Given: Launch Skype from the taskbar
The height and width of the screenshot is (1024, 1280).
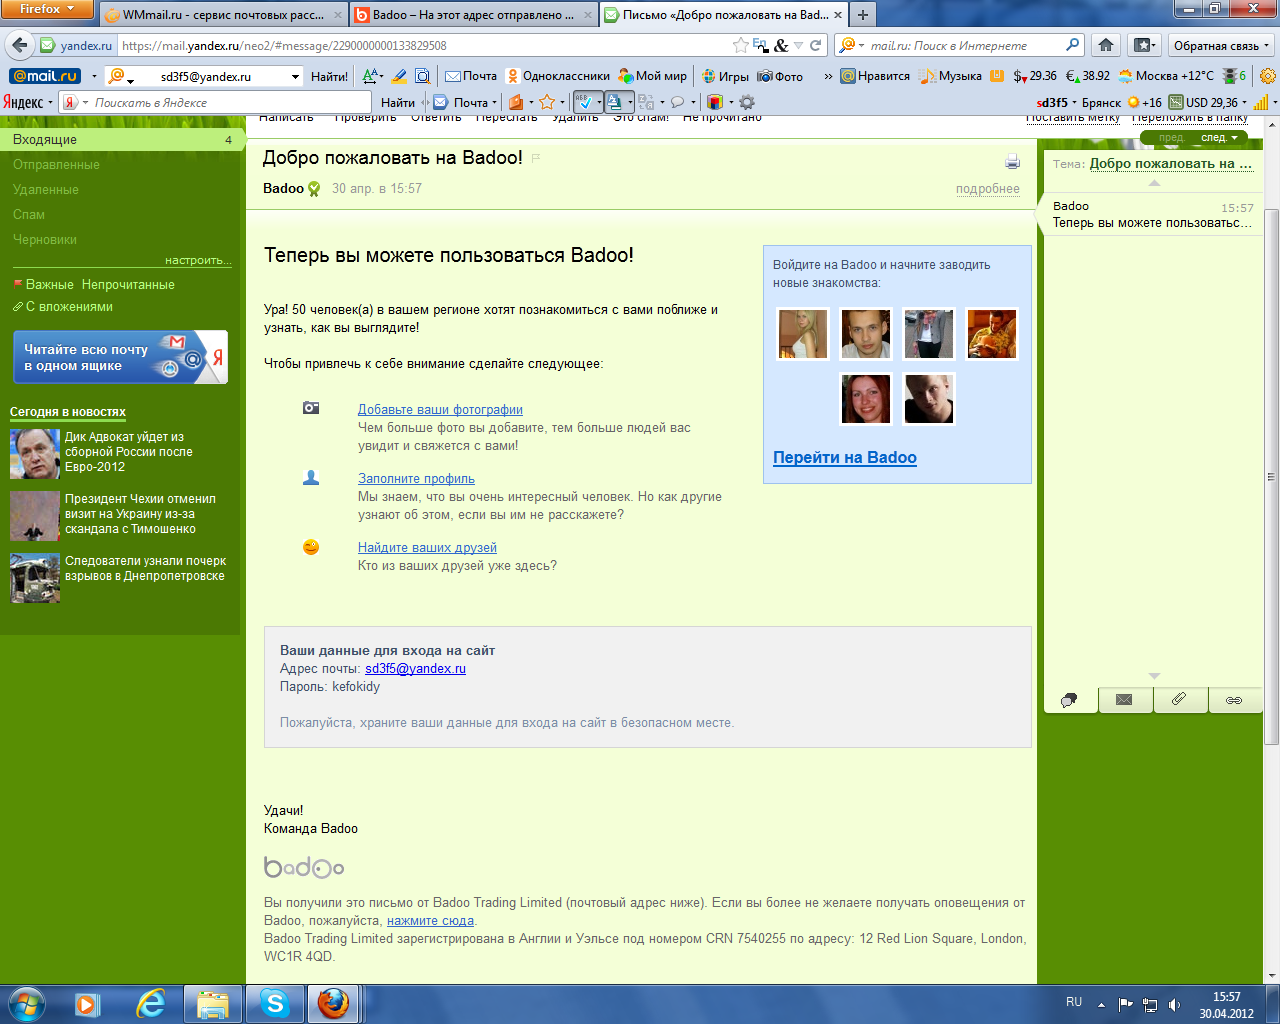Looking at the screenshot, I should coord(275,1003).
